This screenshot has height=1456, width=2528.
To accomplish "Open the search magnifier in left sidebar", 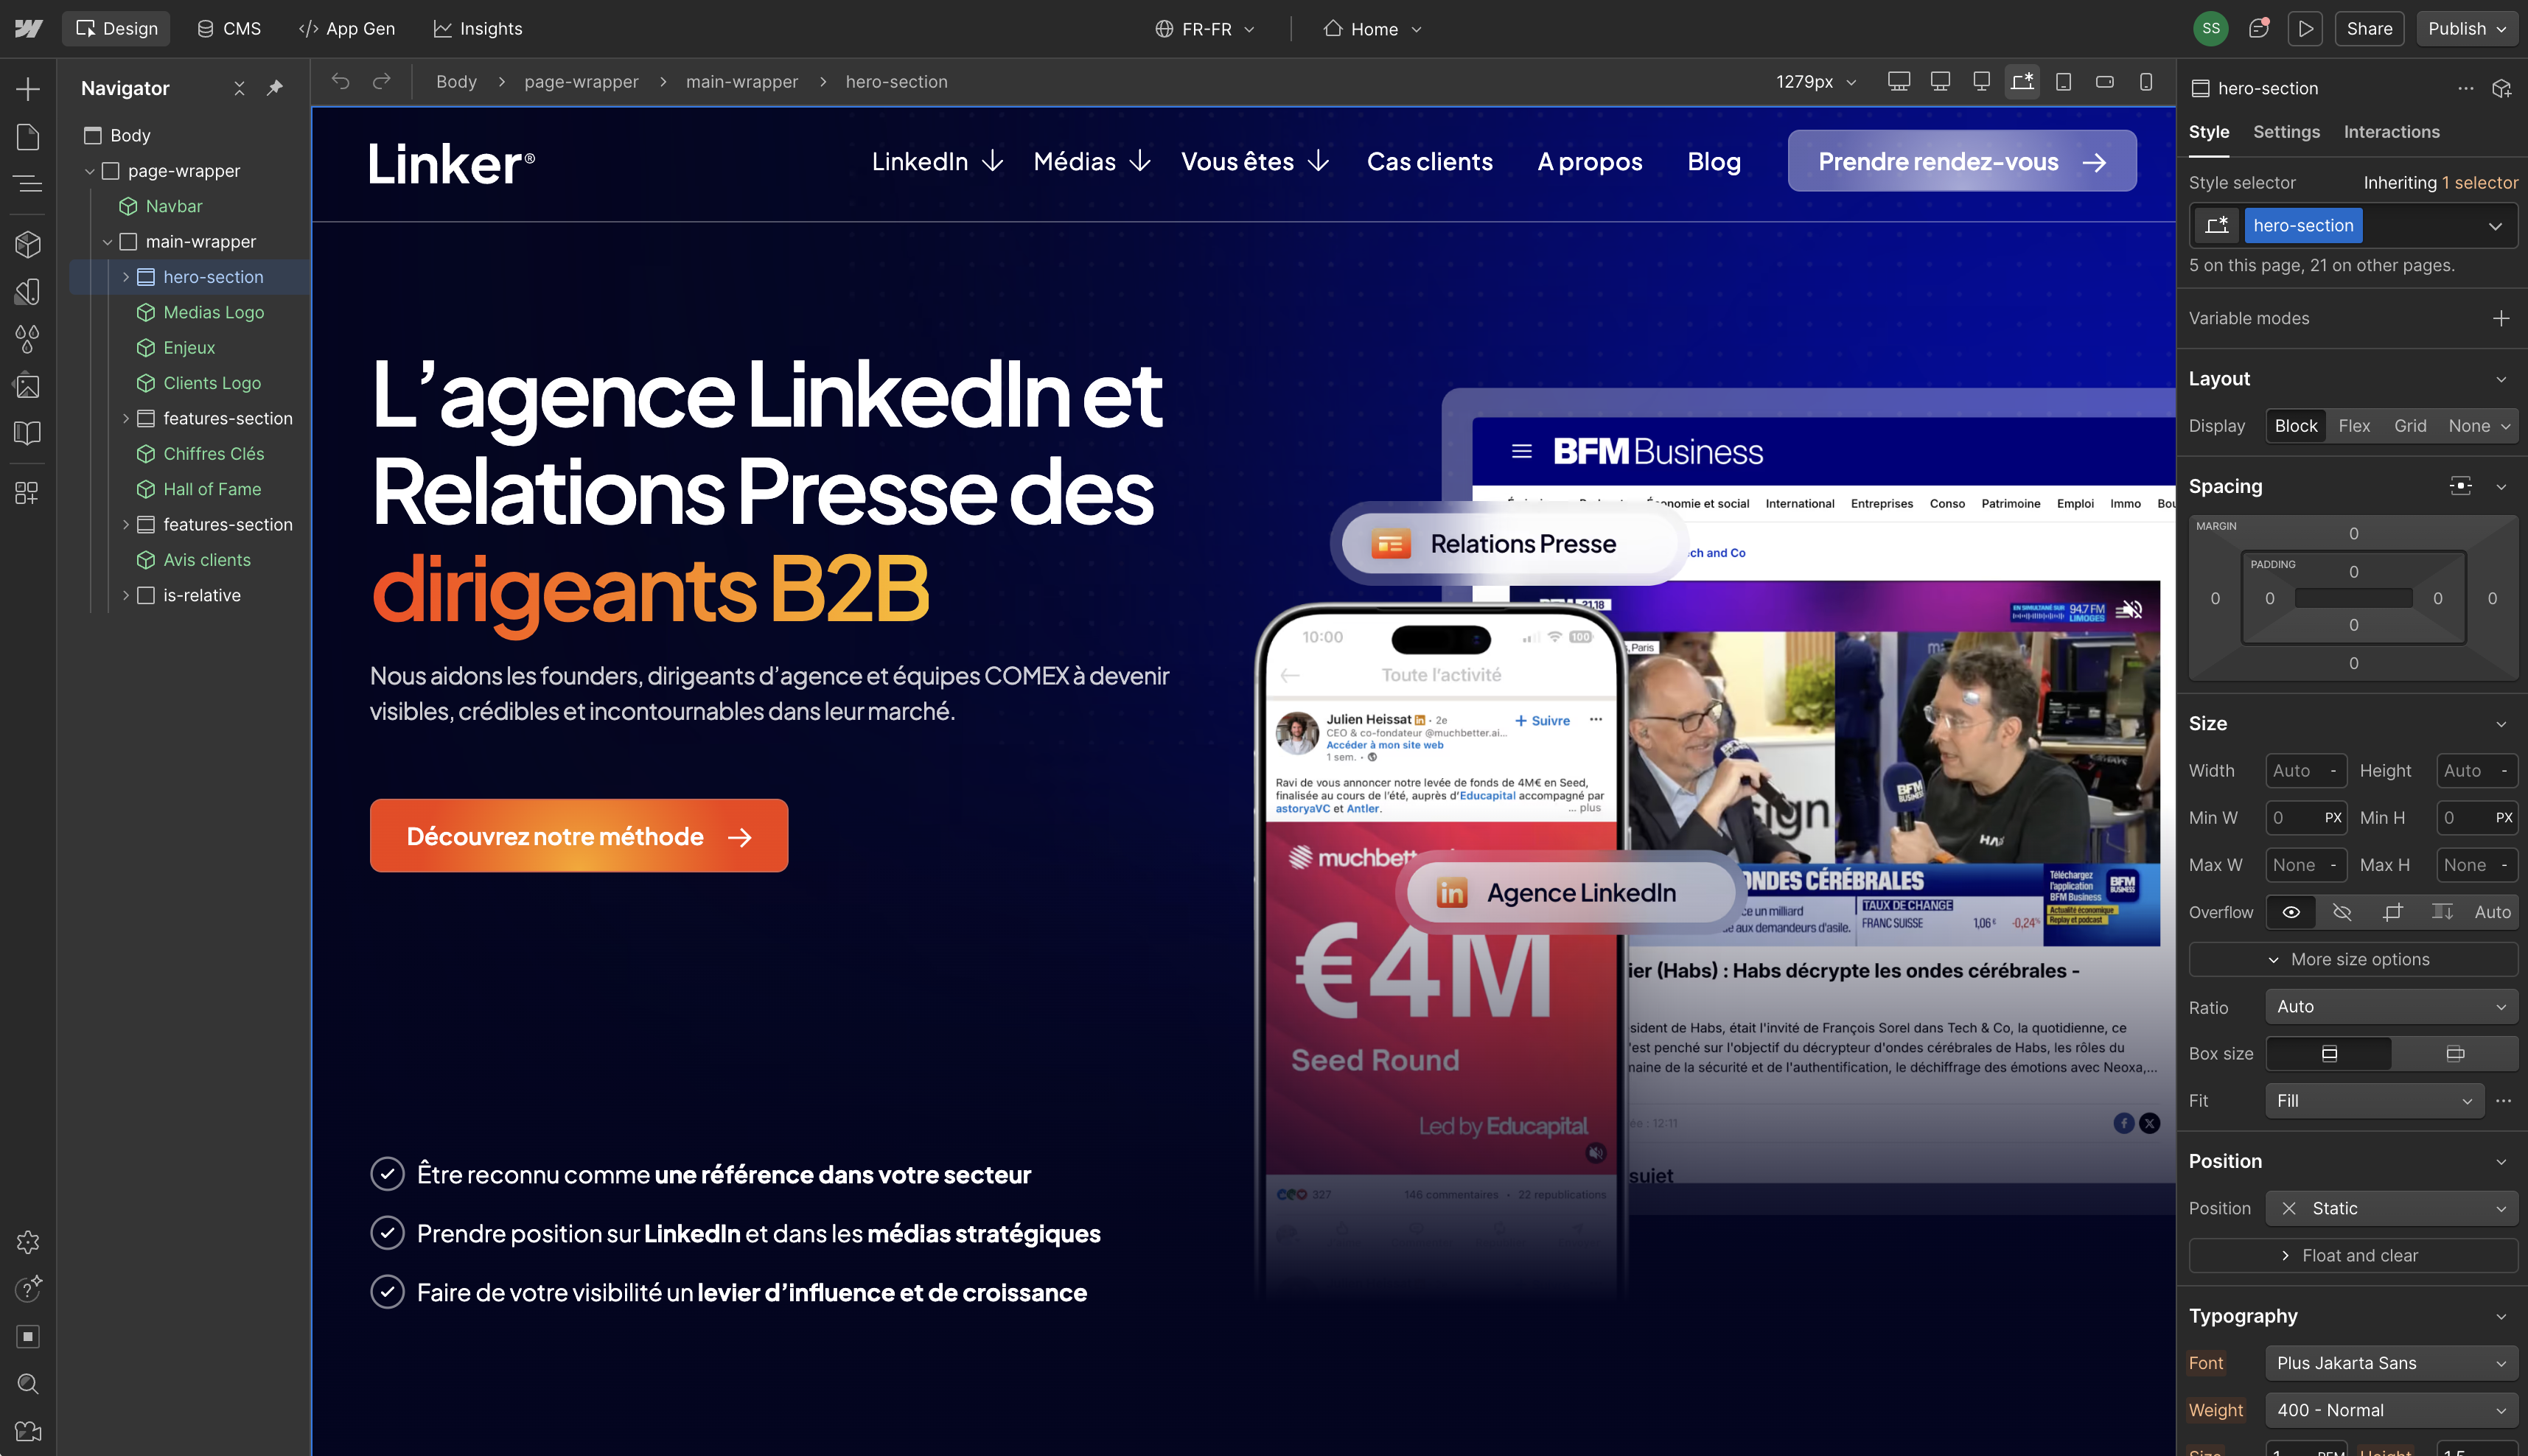I will [28, 1384].
